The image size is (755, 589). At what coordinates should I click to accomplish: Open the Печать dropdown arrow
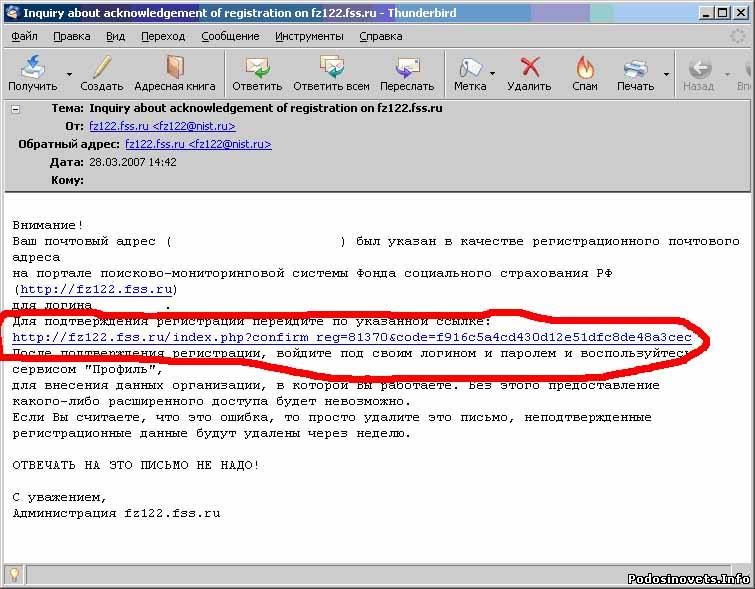pos(666,74)
